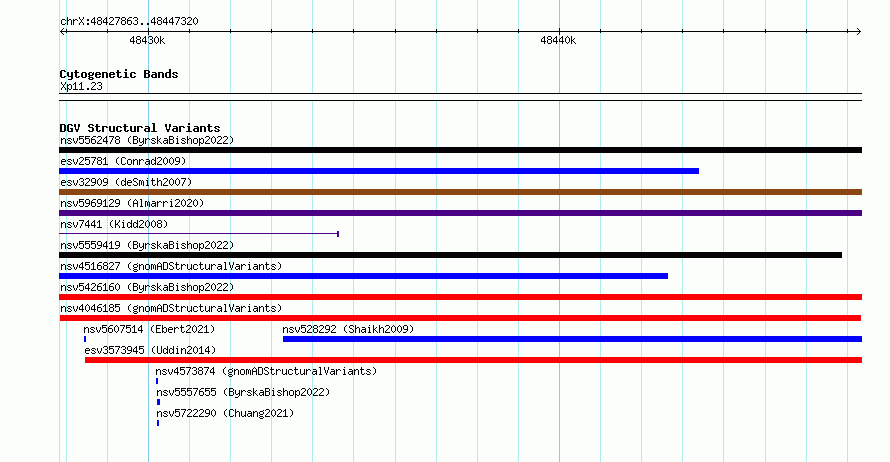This screenshot has height=462, width=890.
Task: Click the nsv5562478 (ByrskaBishop2022) label
Action: click(147, 140)
